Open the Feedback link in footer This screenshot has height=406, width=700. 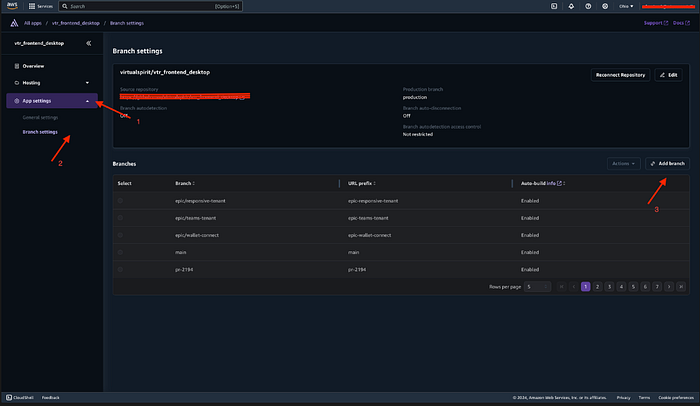[50, 398]
